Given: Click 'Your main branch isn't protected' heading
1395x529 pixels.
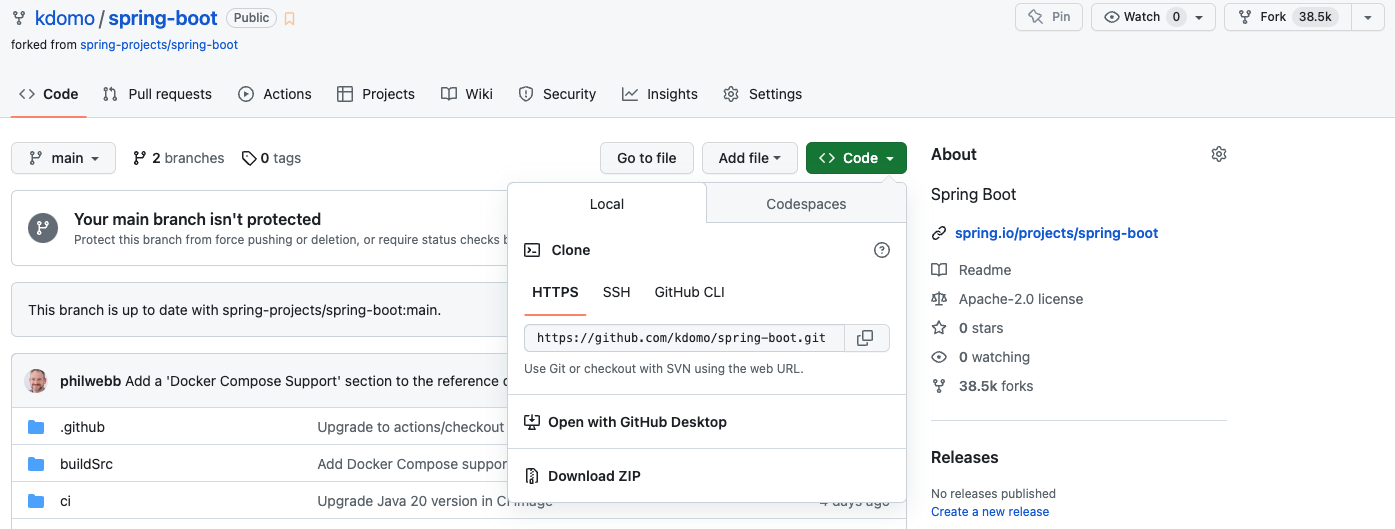Looking at the screenshot, I should click(197, 219).
